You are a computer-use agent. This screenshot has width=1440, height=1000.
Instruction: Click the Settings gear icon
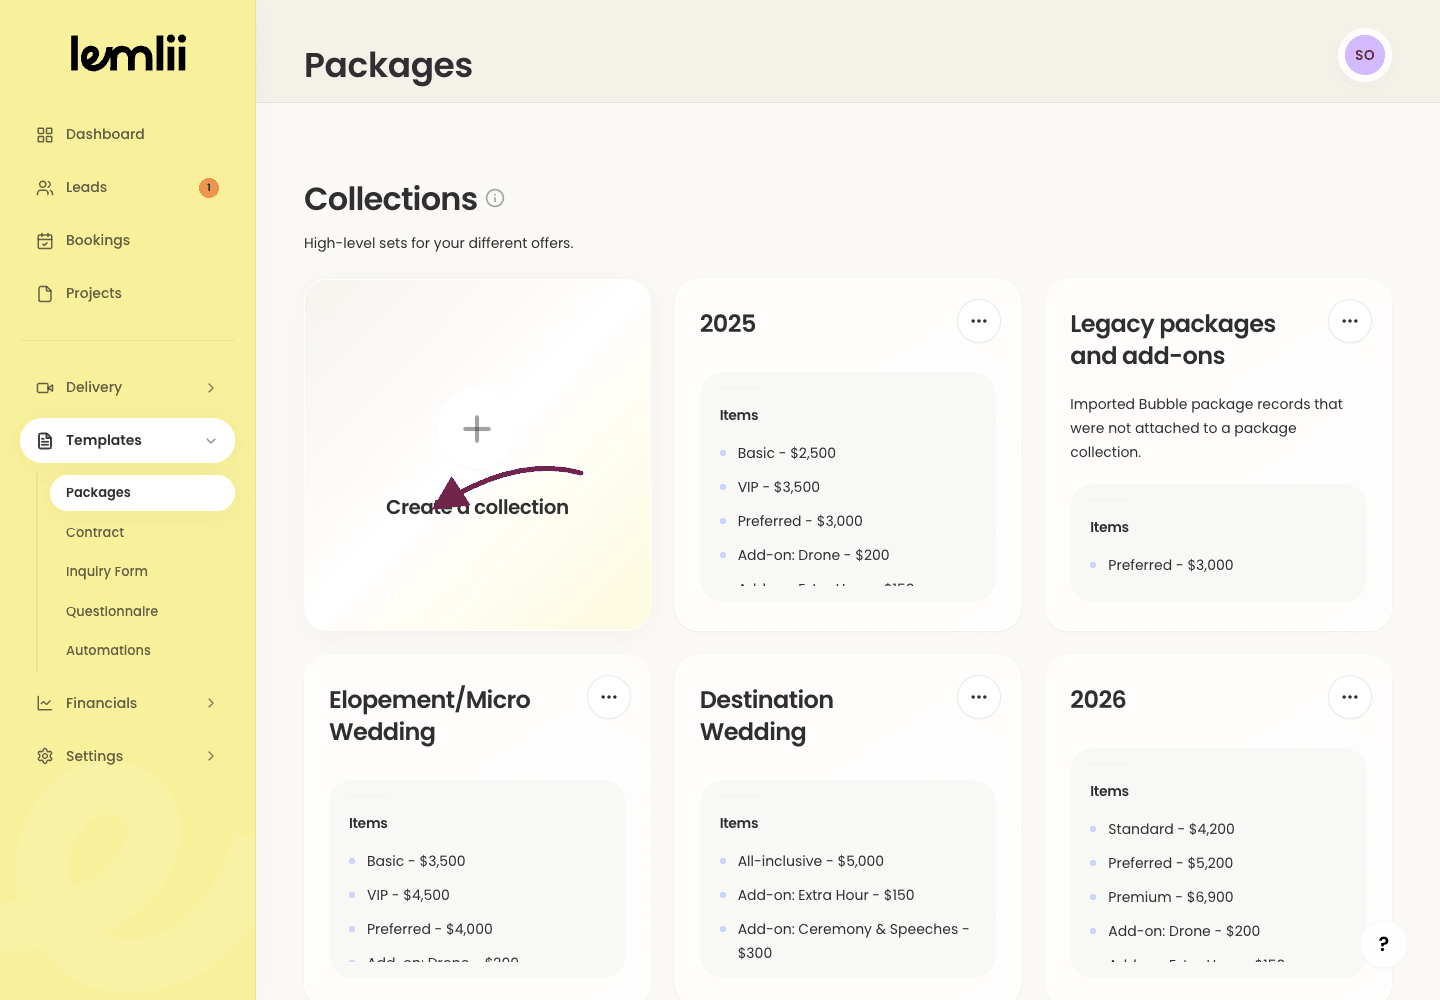click(x=45, y=757)
